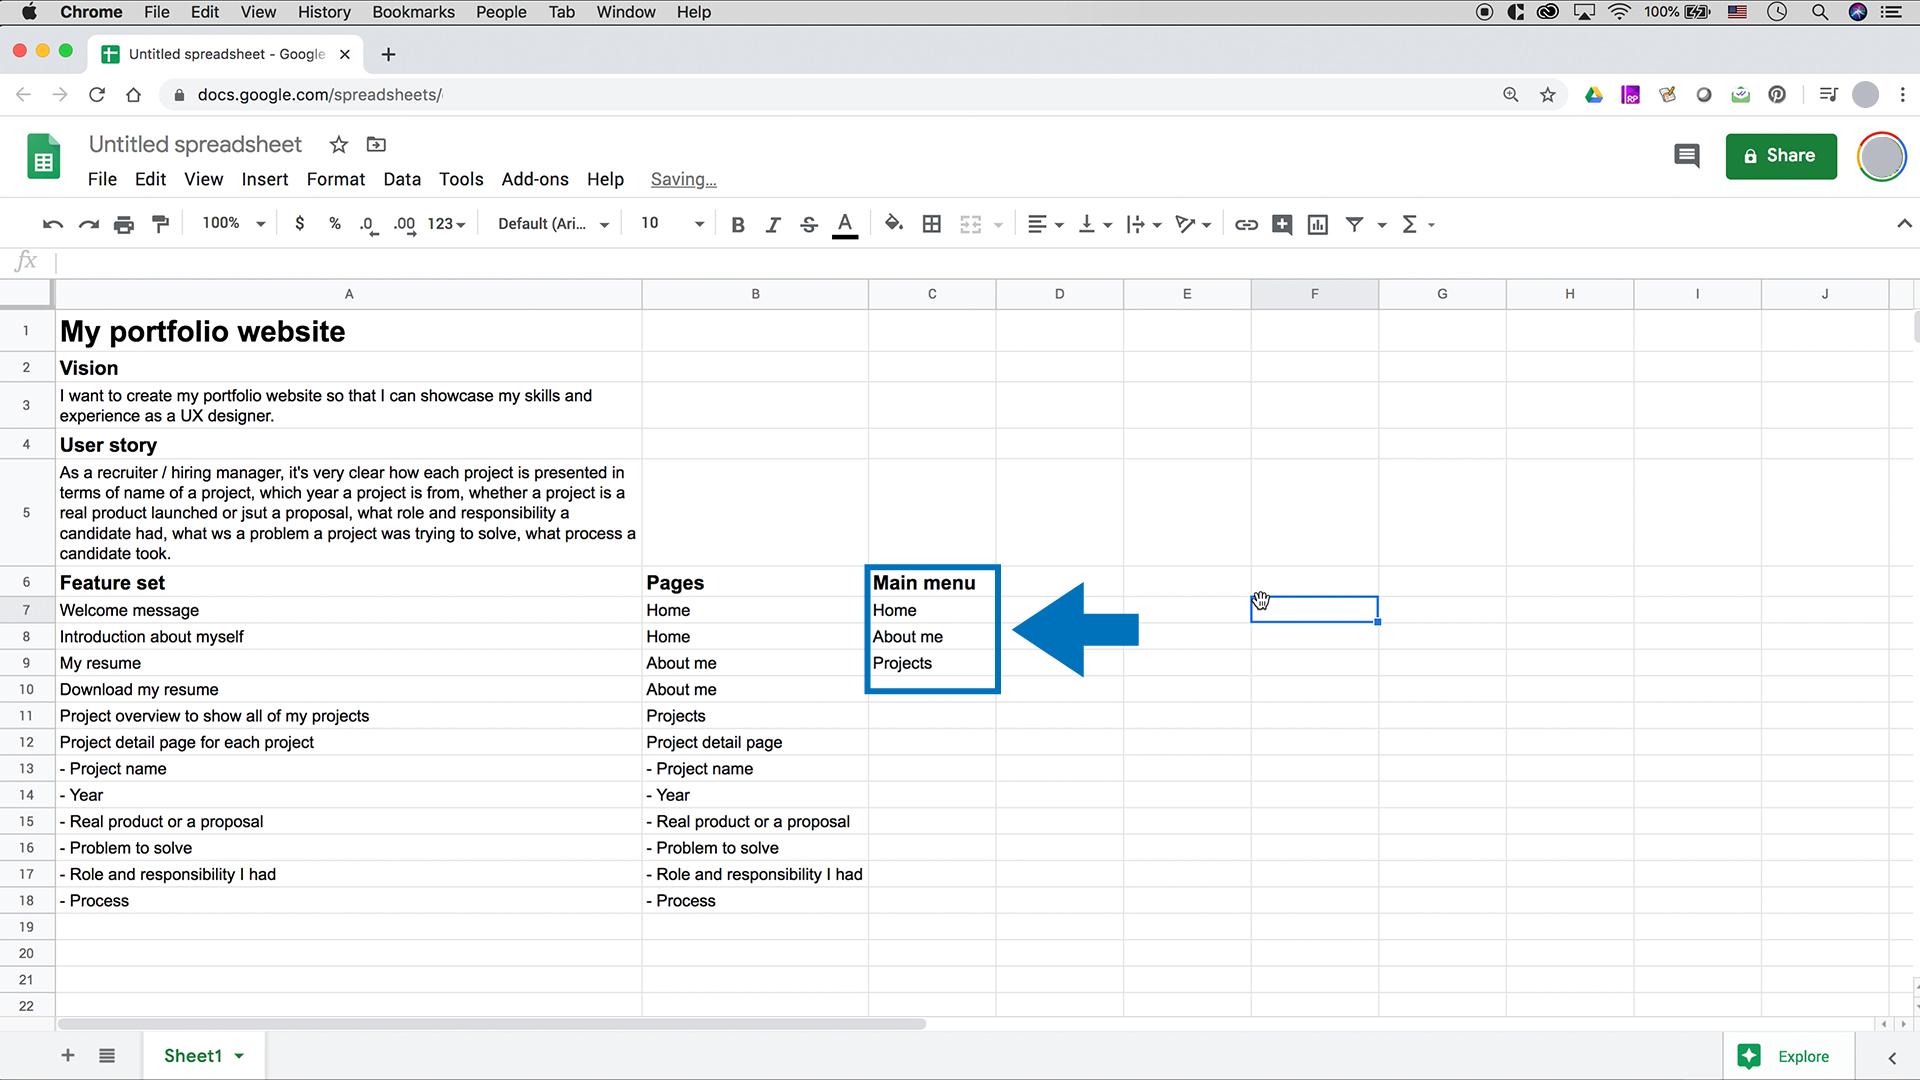Viewport: 1920px width, 1080px height.
Task: Toggle italic formatting
Action: pos(773,225)
